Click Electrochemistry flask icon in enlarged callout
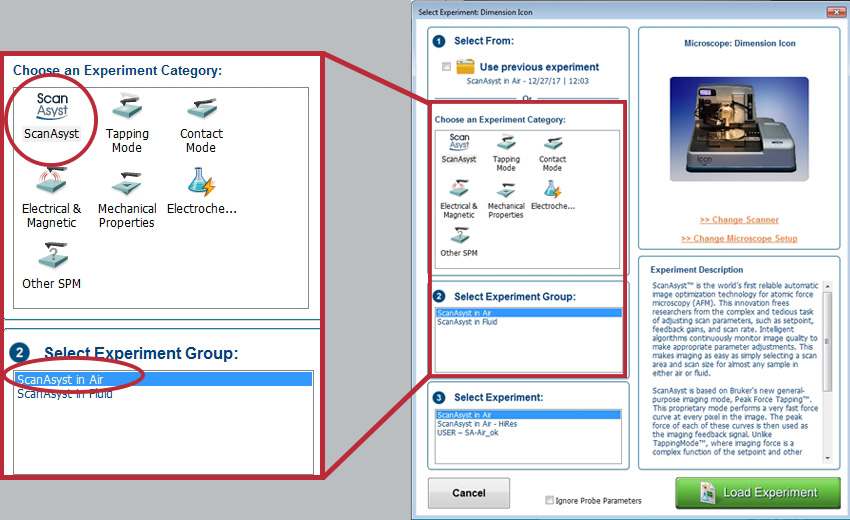The height and width of the screenshot is (520, 850). pyautogui.click(x=201, y=181)
